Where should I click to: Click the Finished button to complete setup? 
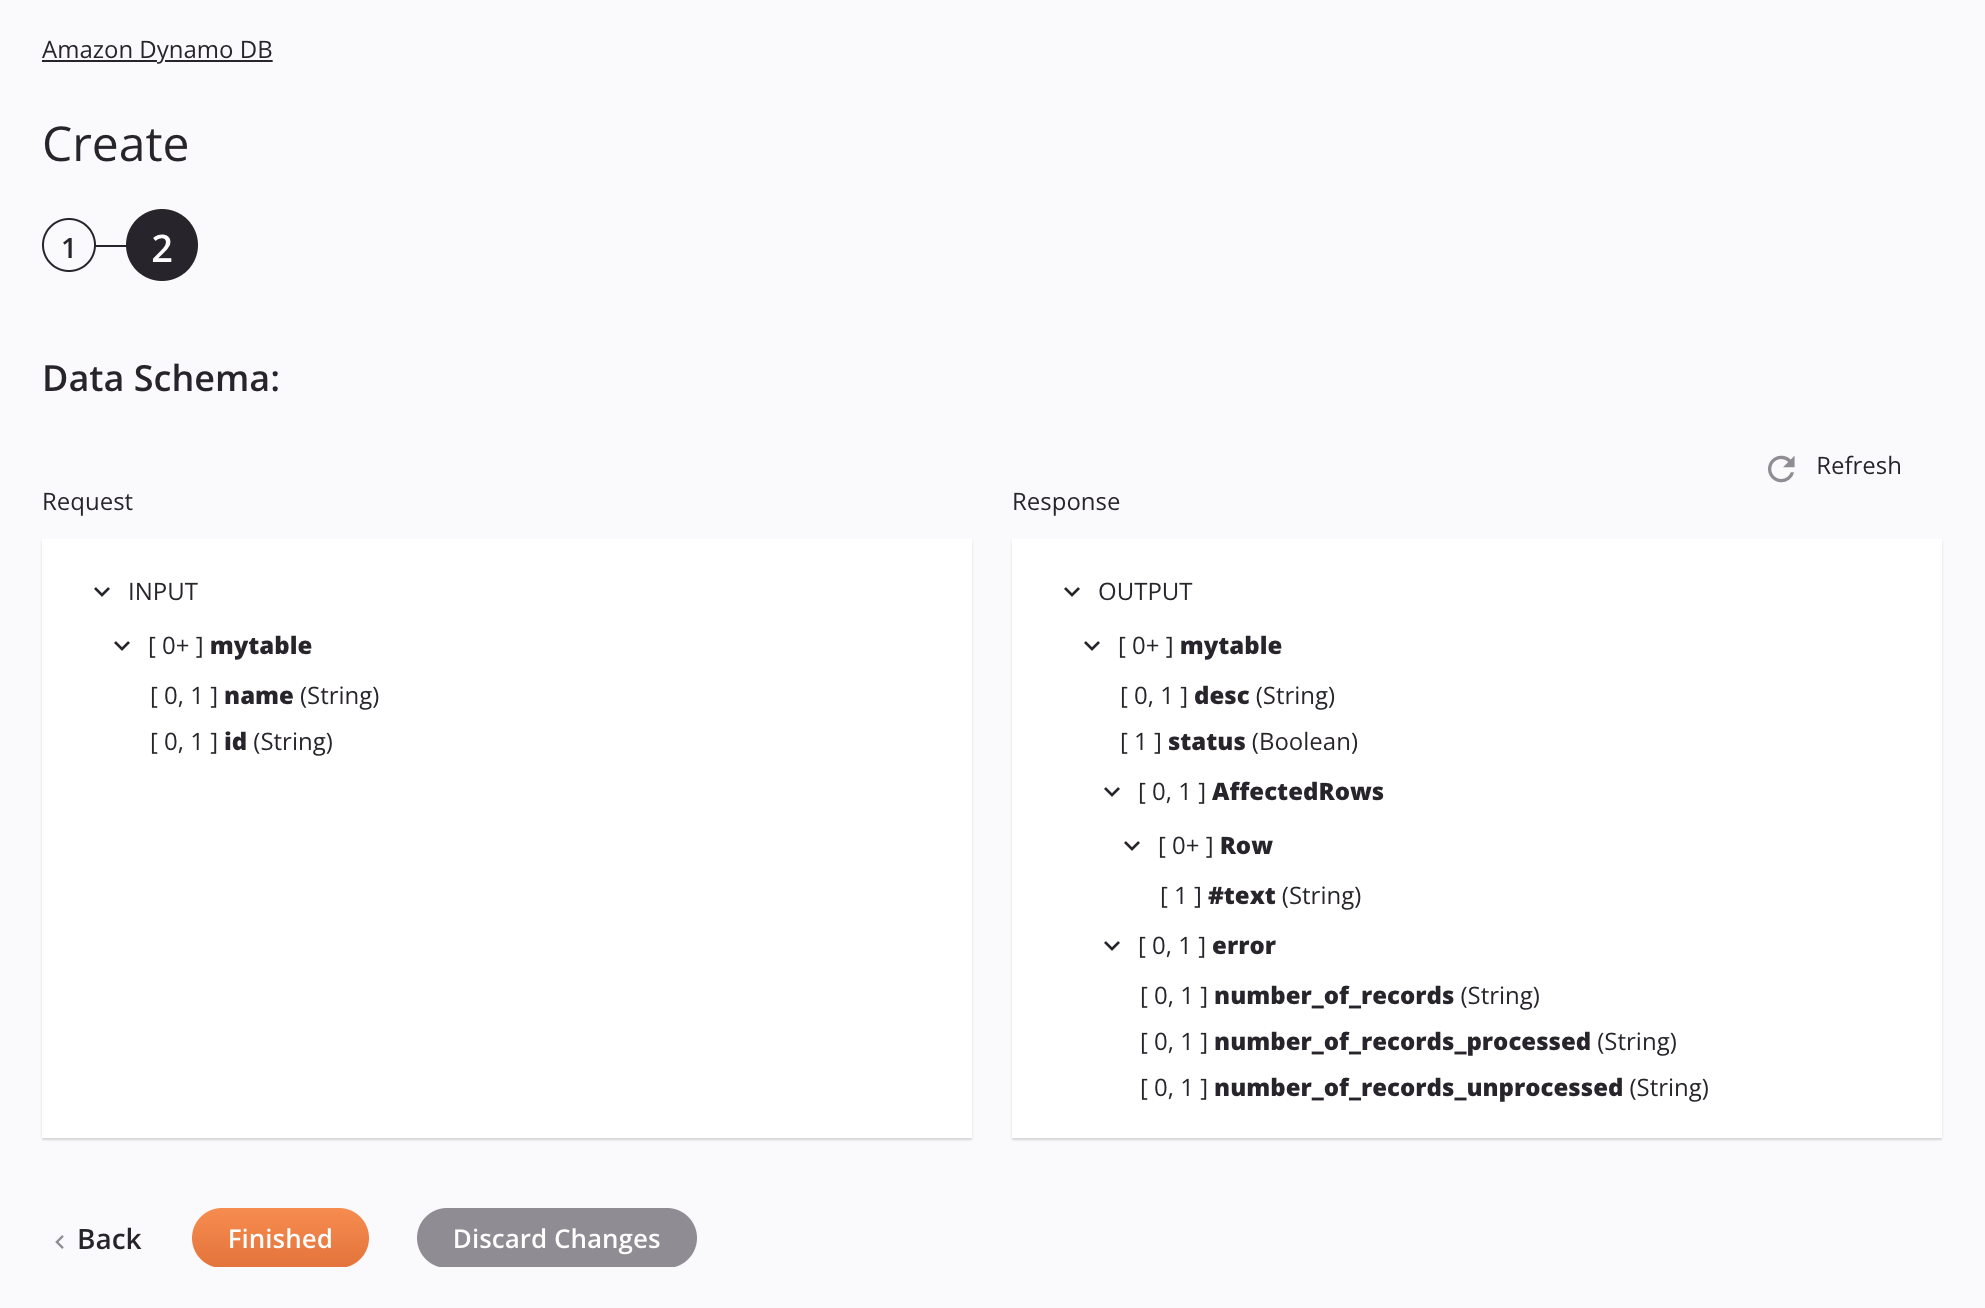click(279, 1236)
